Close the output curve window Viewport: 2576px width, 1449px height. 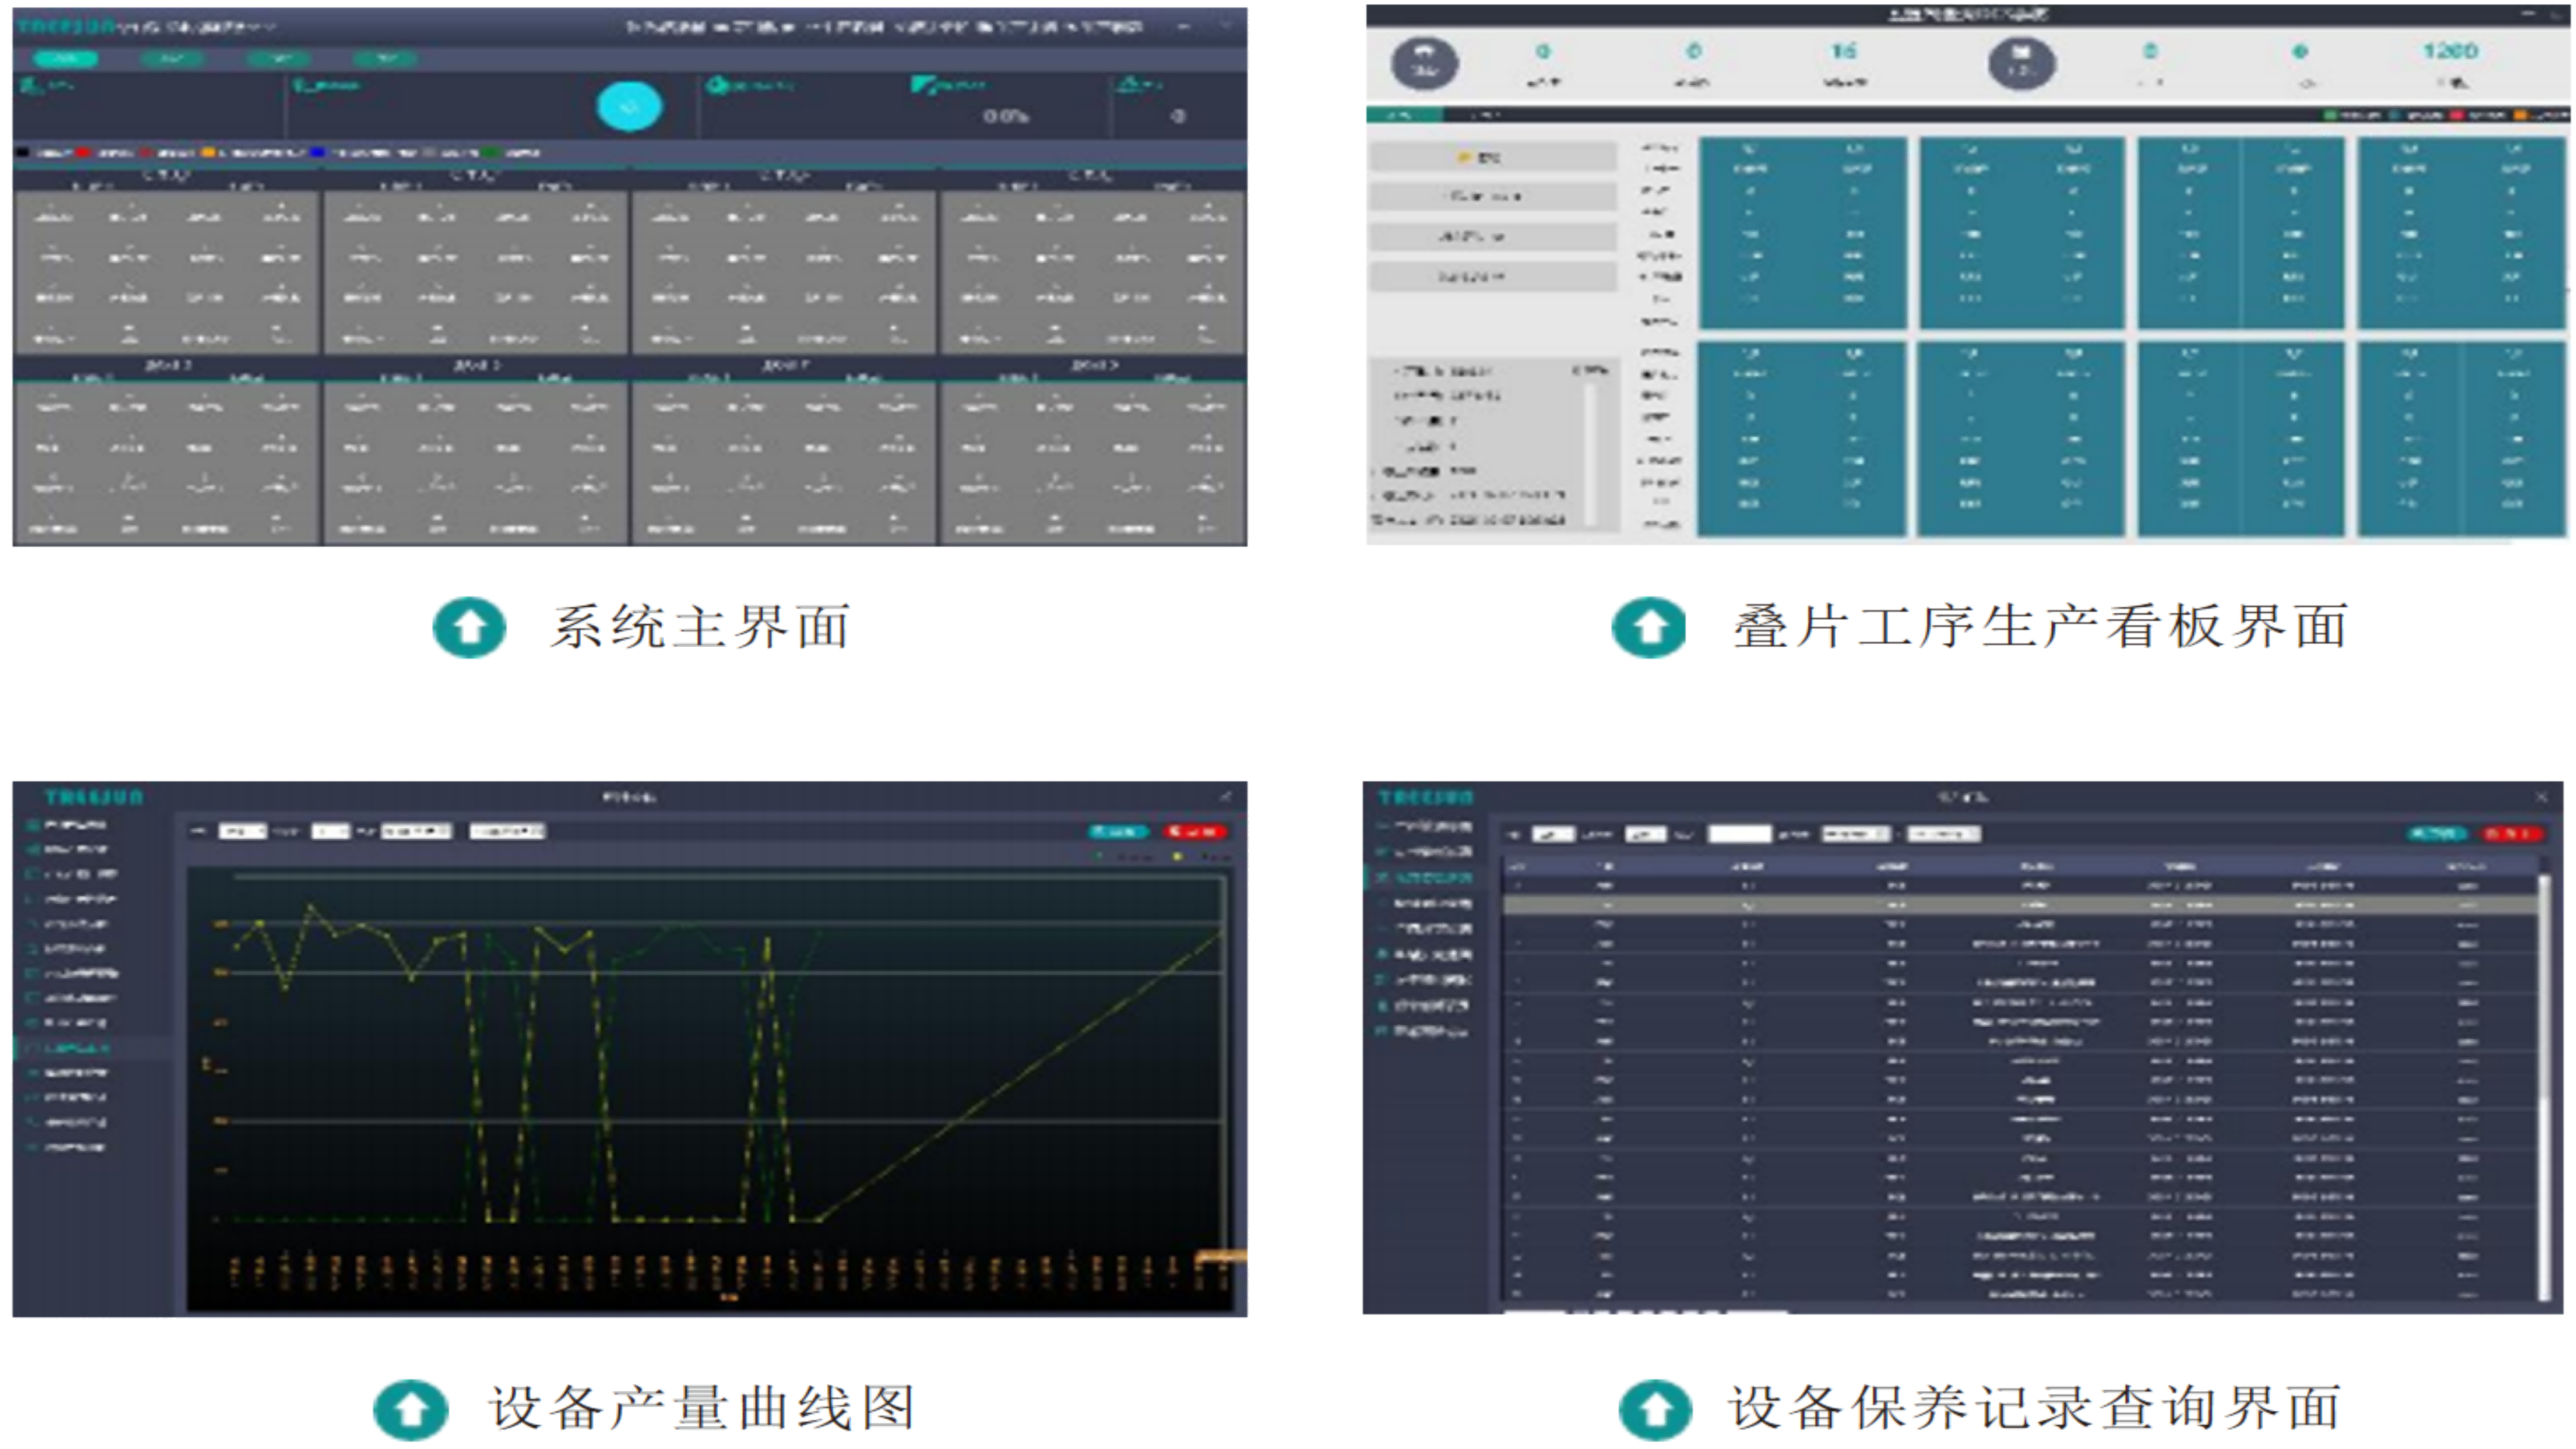[x=1226, y=797]
